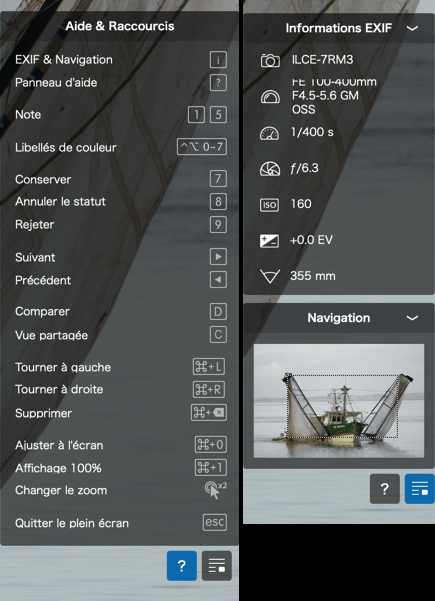Click the exposure compensation icon at +0.0 EV
Viewport: 435px width, 601px height.
(269, 241)
